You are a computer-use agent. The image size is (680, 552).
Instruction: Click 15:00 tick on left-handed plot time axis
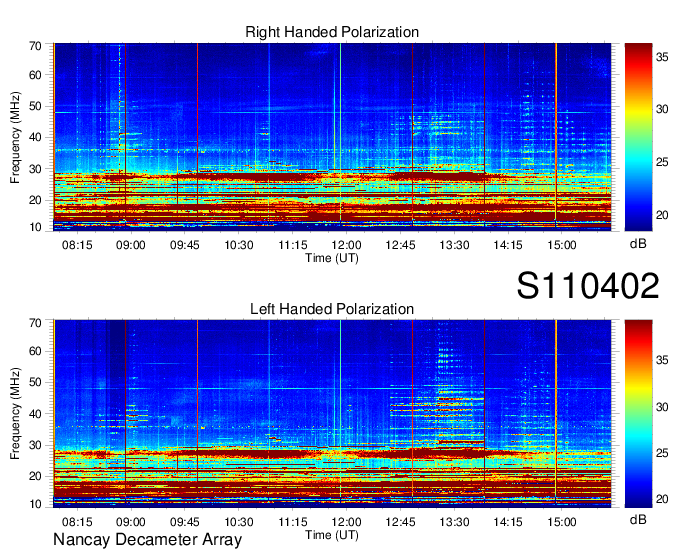562,522
